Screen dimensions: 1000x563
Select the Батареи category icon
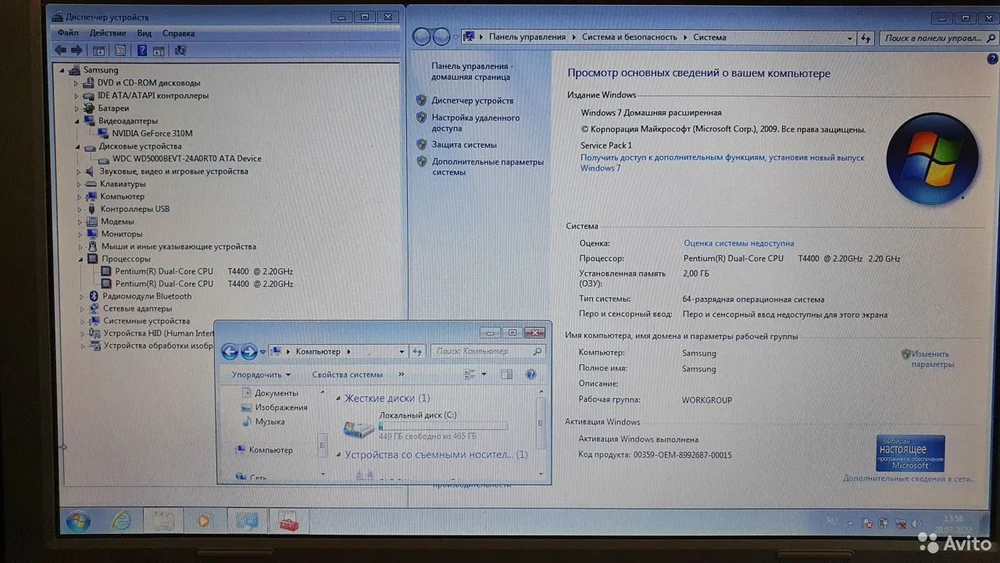pyautogui.click(x=89, y=108)
